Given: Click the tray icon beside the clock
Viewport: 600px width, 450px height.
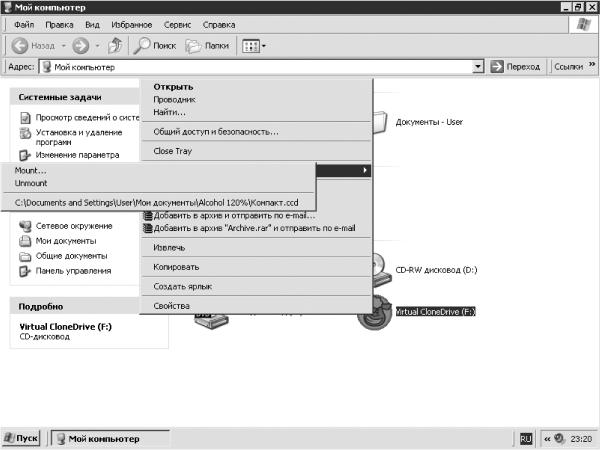Looking at the screenshot, I should (x=560, y=438).
